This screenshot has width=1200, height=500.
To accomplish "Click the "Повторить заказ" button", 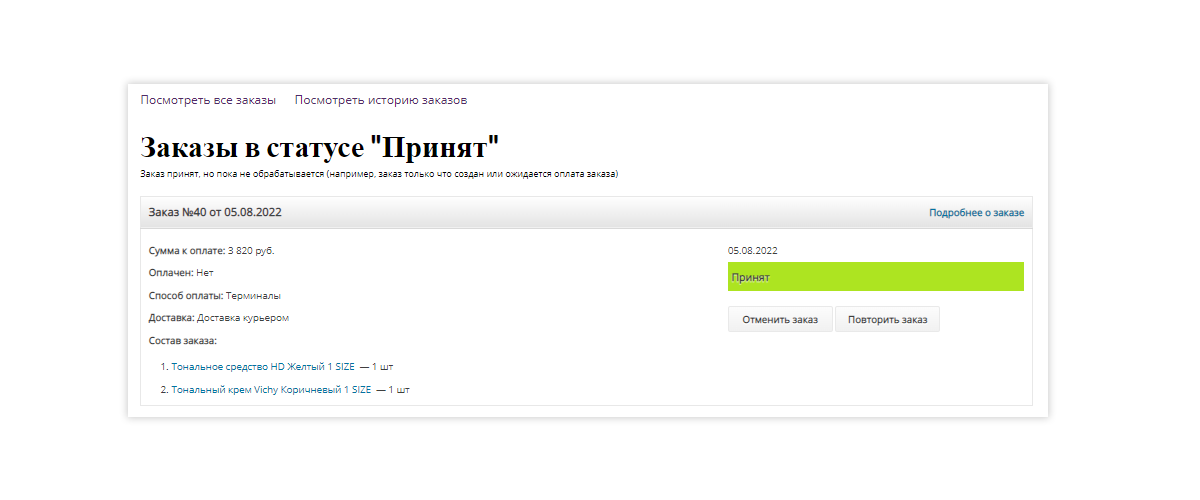I will [x=887, y=320].
